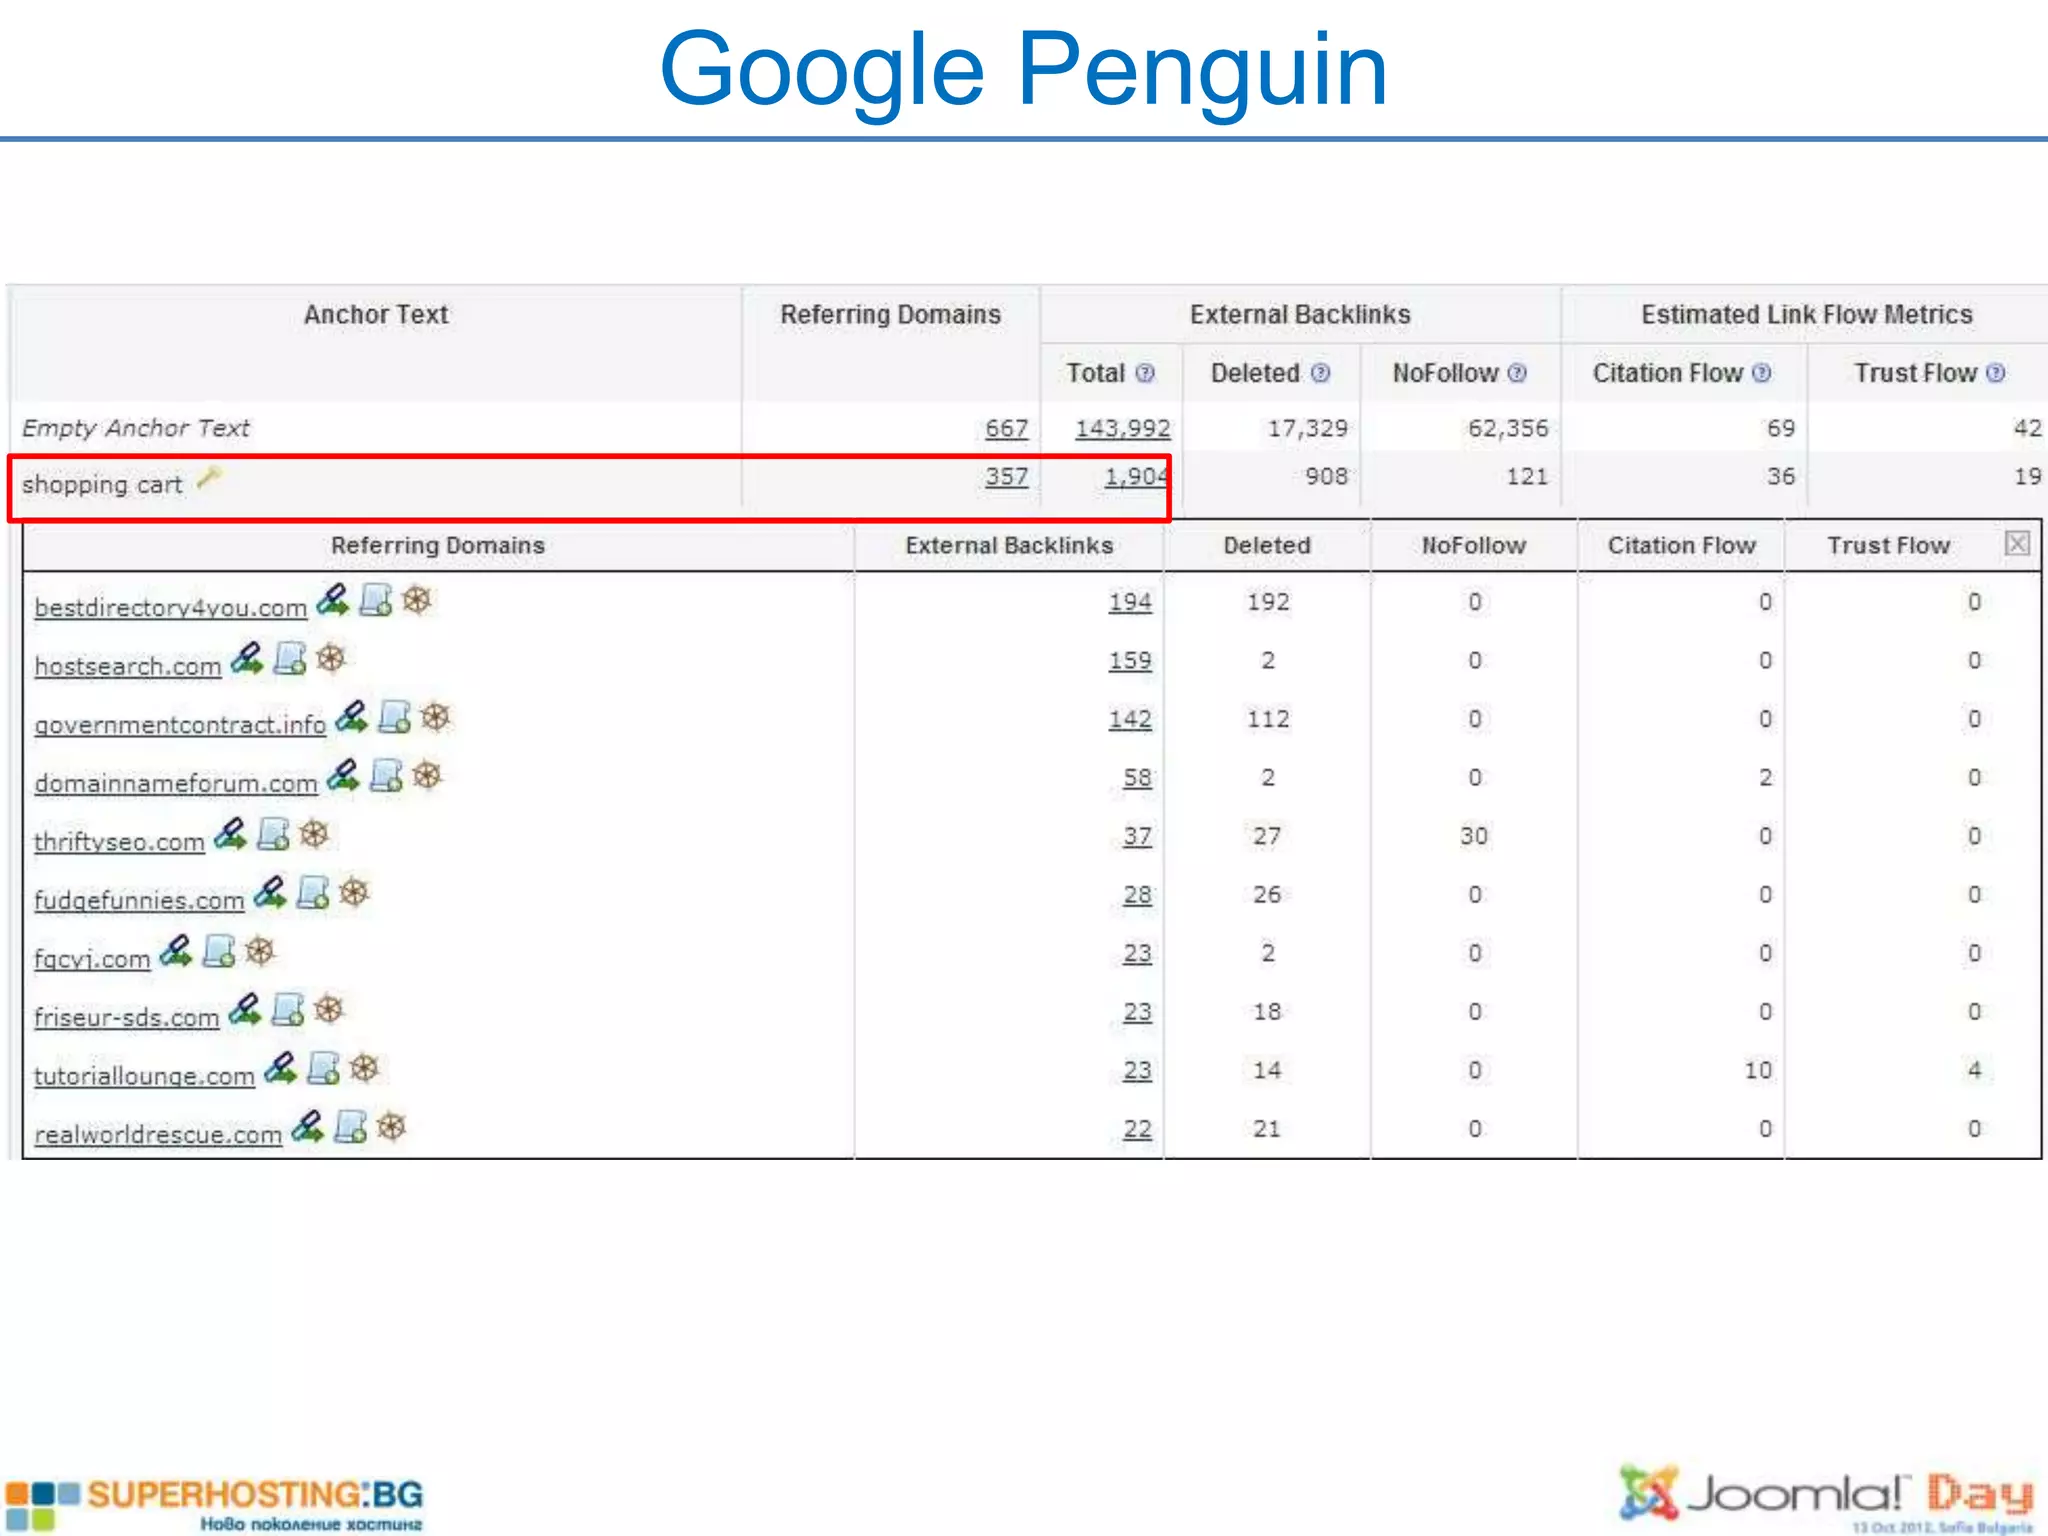Click the 667 referring domains link
Viewport: 2048px width, 1536px height.
(x=1007, y=428)
